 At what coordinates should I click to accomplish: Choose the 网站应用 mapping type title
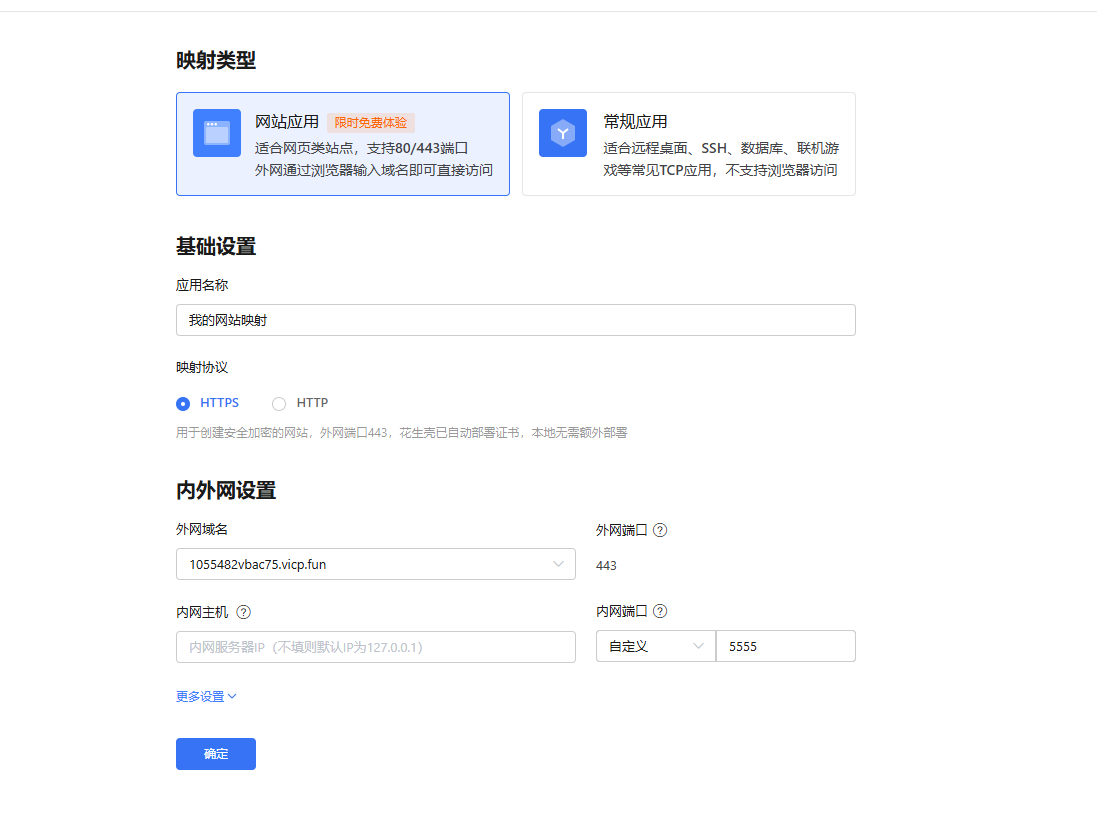pyautogui.click(x=287, y=122)
